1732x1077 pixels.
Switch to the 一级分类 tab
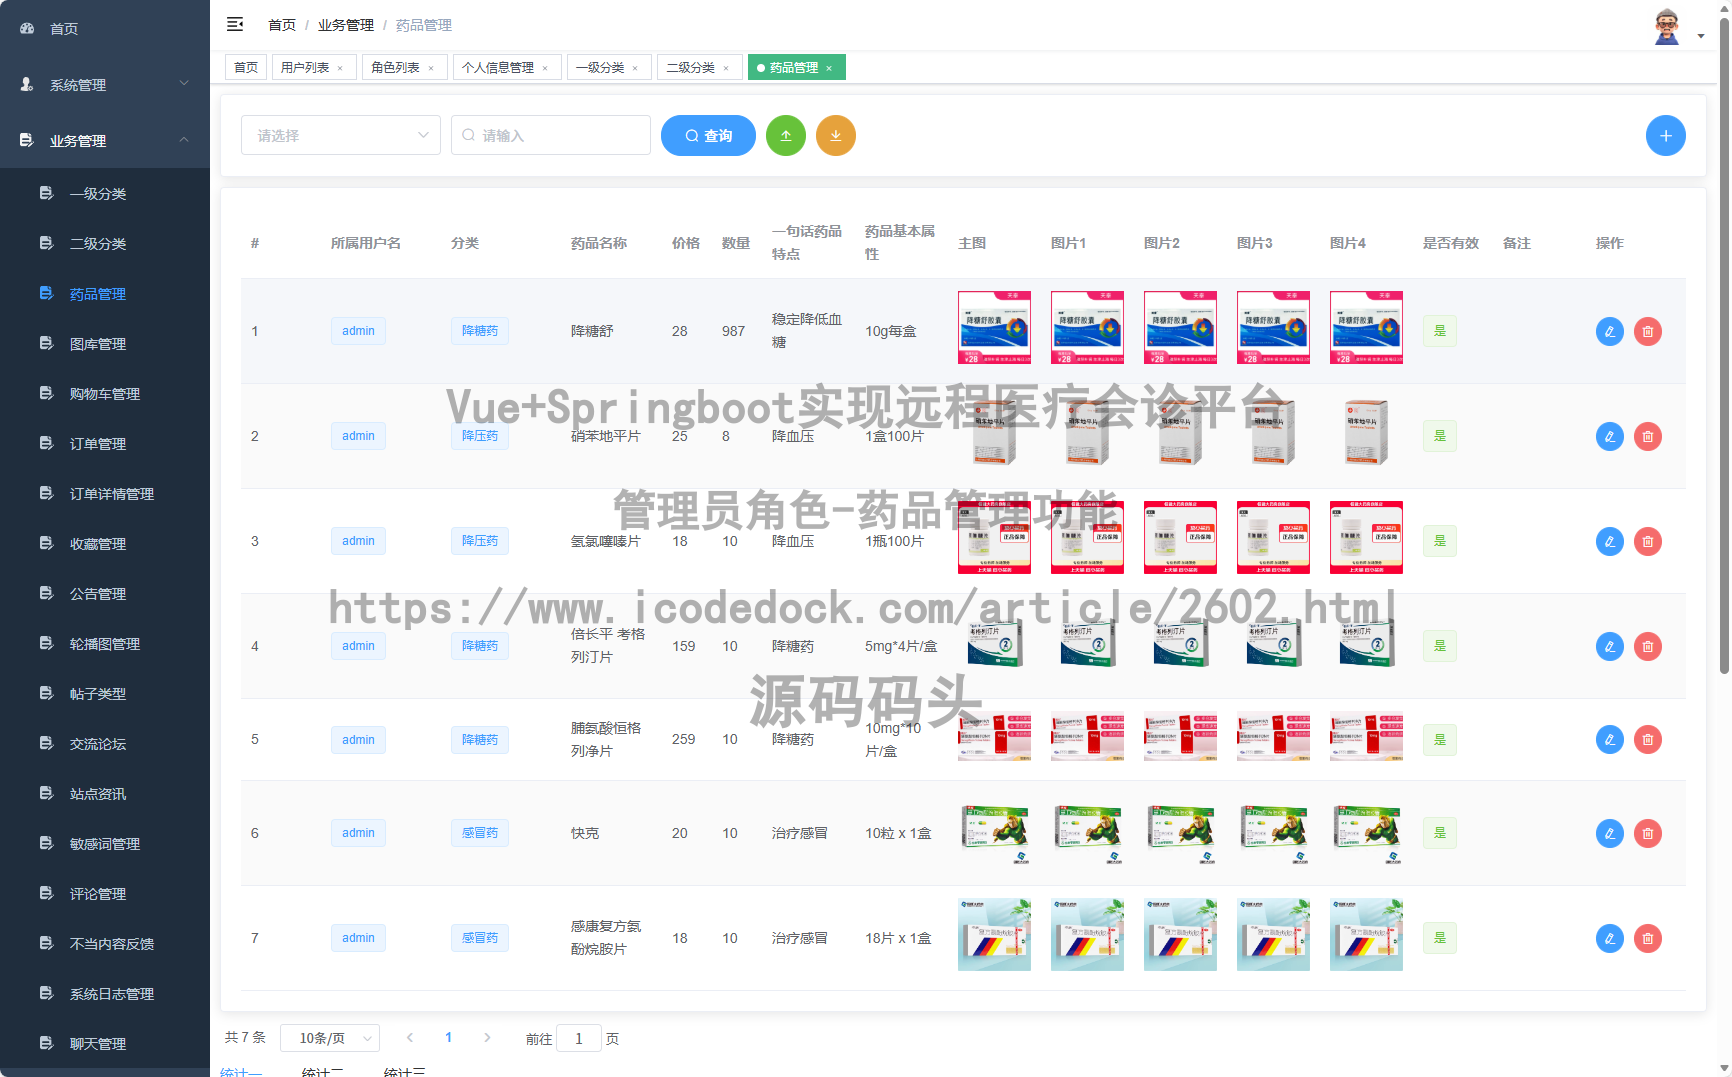(x=600, y=68)
